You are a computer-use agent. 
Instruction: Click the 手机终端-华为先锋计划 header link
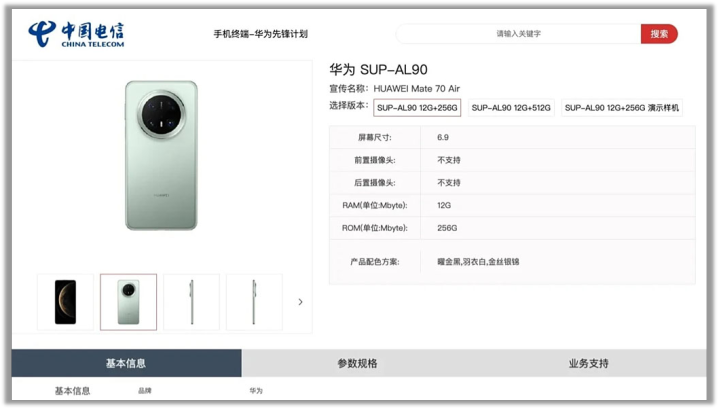[x=260, y=34]
